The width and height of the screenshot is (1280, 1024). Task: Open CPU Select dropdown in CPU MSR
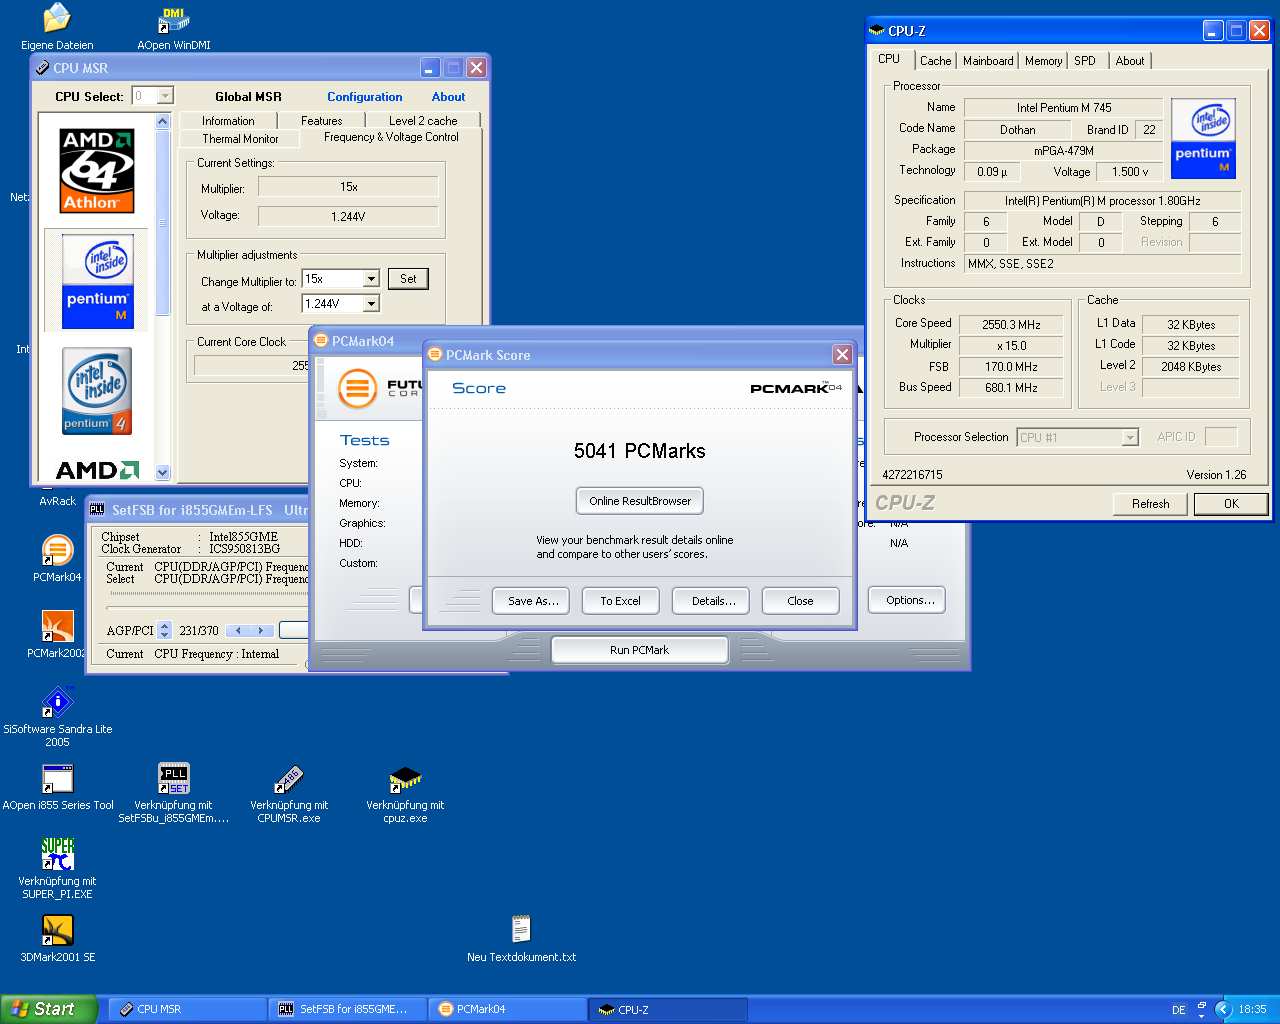[166, 96]
